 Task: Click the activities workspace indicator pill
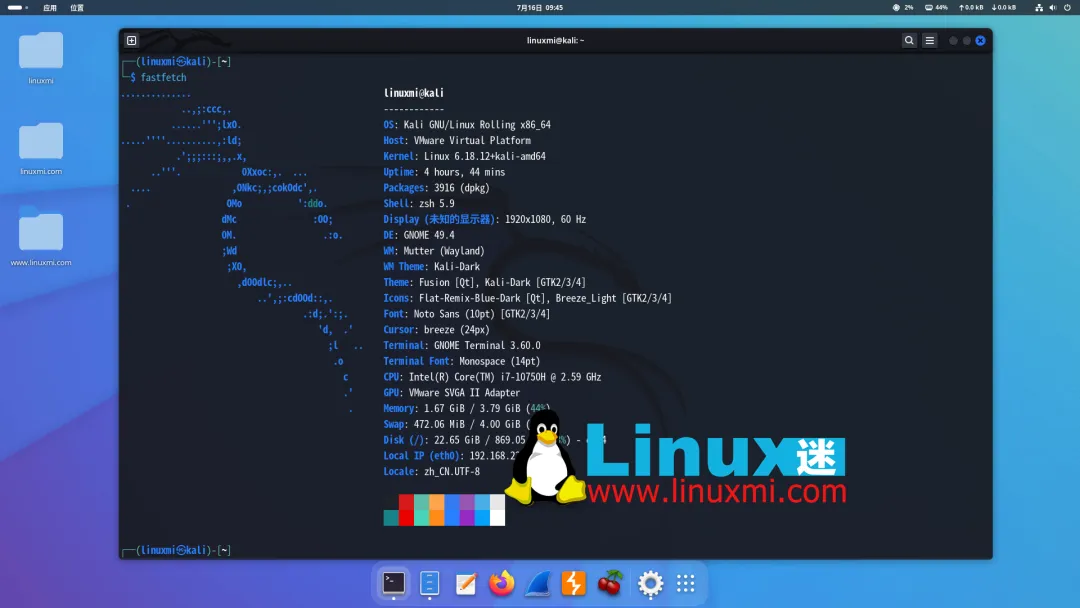17,8
